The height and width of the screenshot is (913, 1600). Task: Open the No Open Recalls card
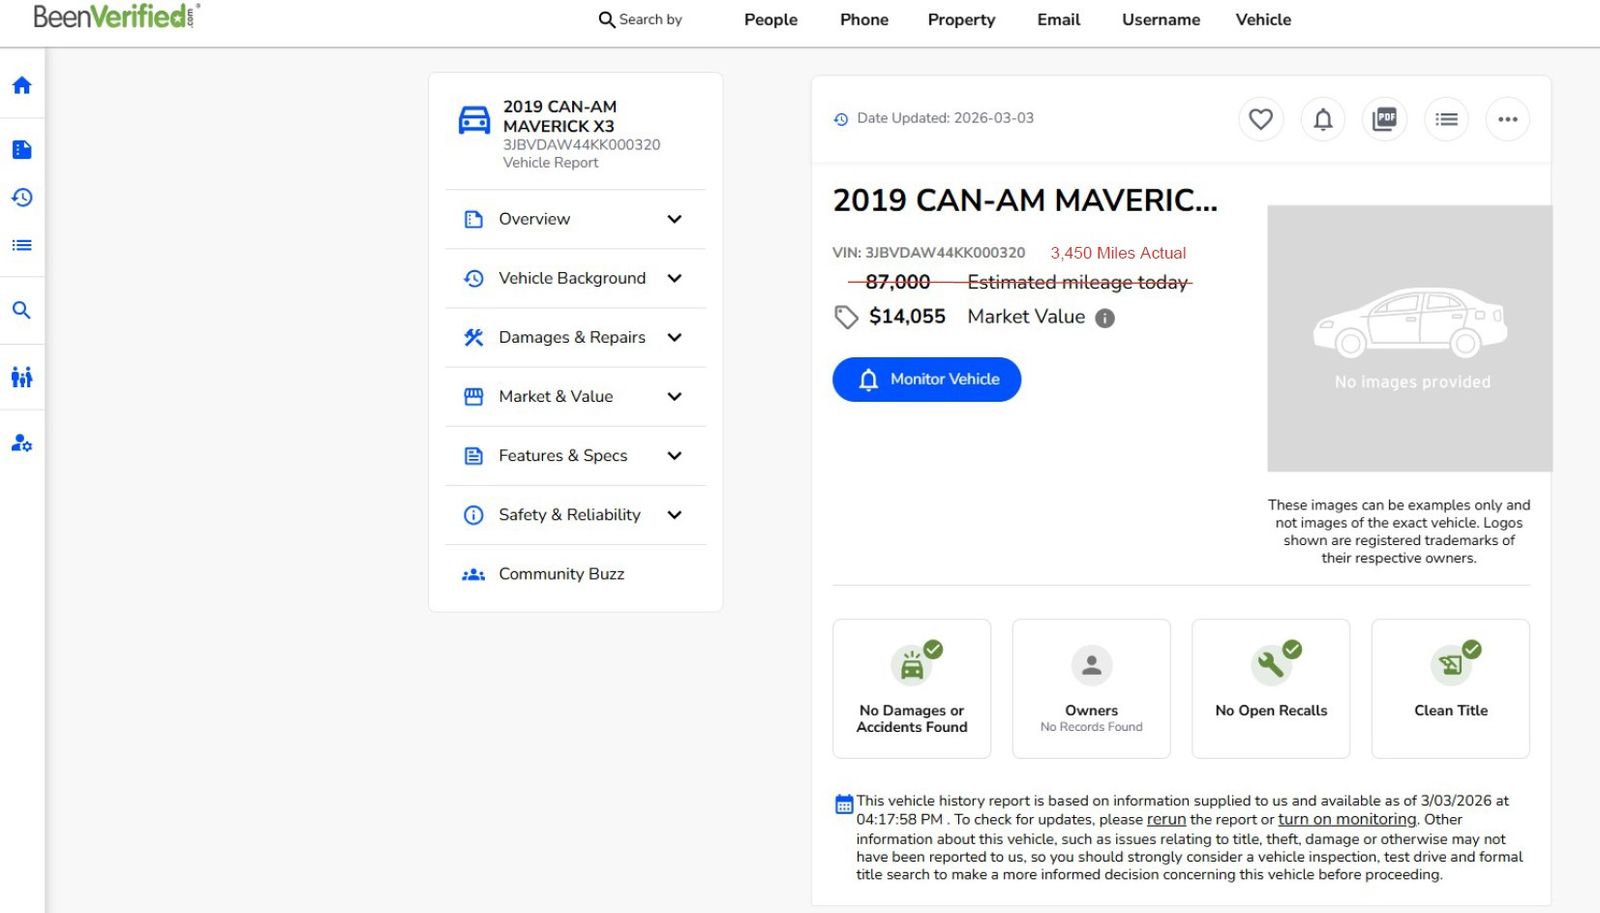pyautogui.click(x=1270, y=688)
